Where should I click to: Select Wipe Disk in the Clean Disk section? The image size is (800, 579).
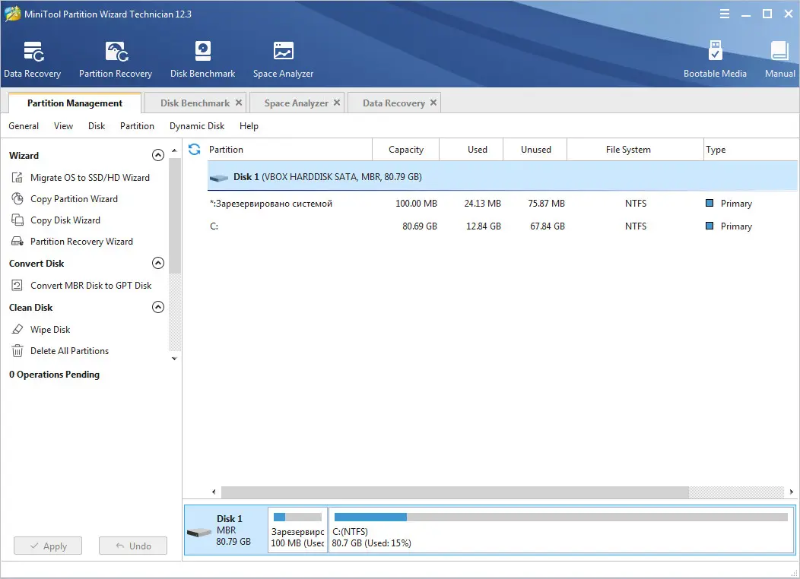click(x=50, y=329)
